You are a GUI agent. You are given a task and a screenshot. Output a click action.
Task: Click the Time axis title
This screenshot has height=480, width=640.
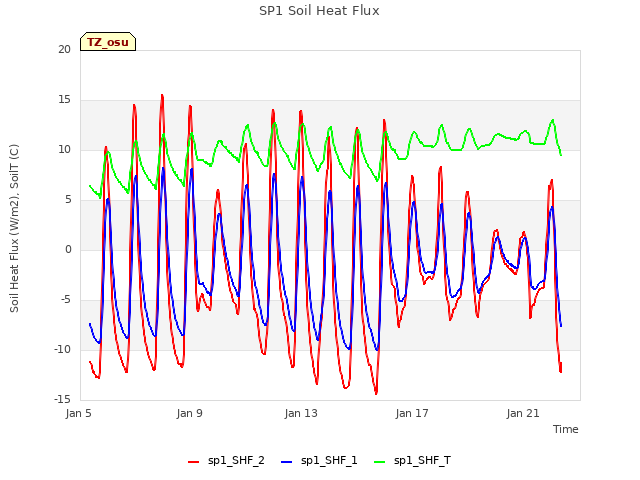[566, 429]
